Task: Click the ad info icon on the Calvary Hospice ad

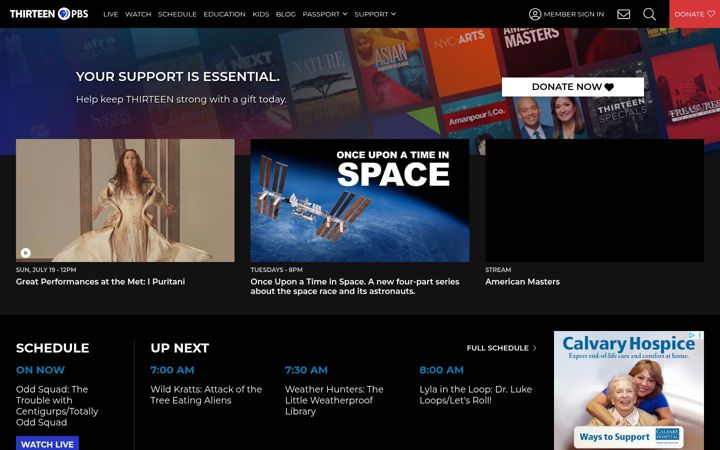Action: point(693,335)
